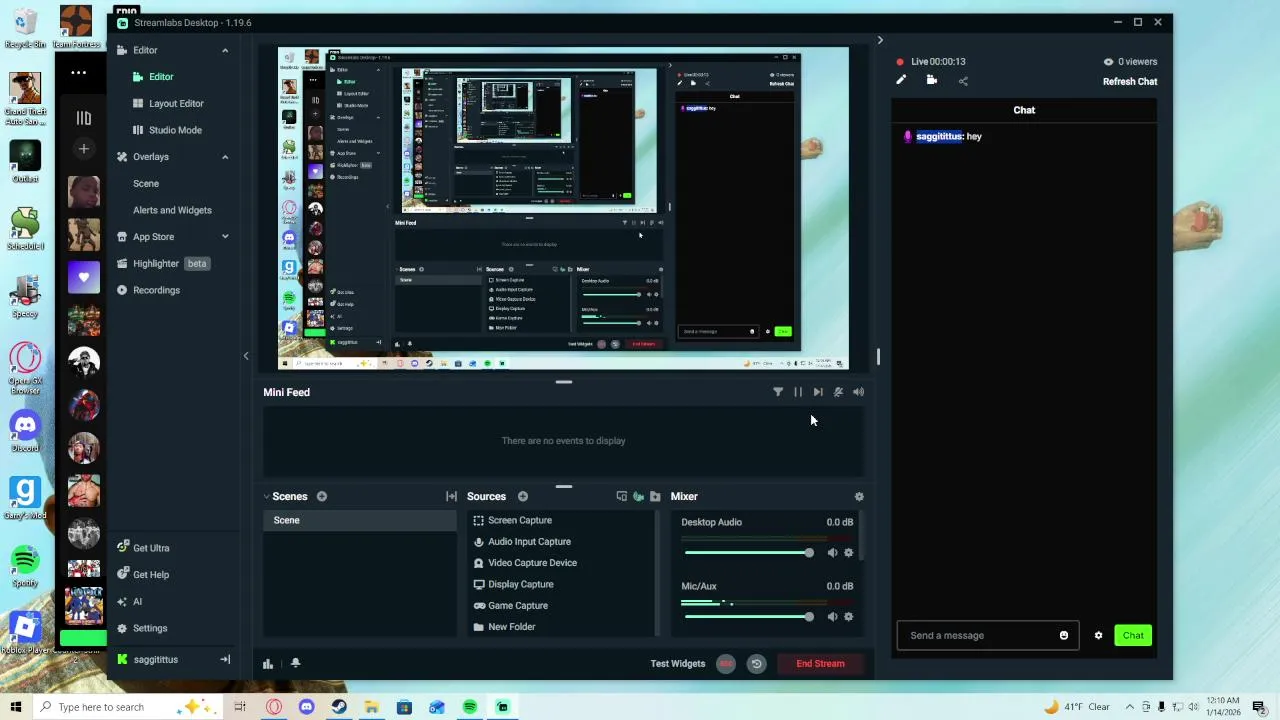
Task: Click the green Chat send button
Action: [x=1133, y=635]
